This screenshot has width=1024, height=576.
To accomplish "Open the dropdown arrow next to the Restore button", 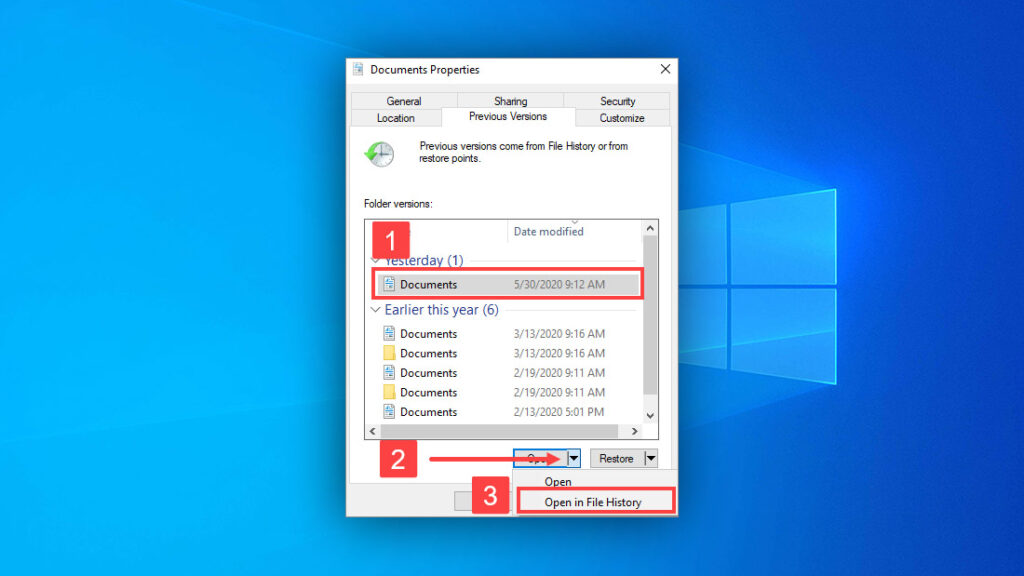I will coord(649,457).
